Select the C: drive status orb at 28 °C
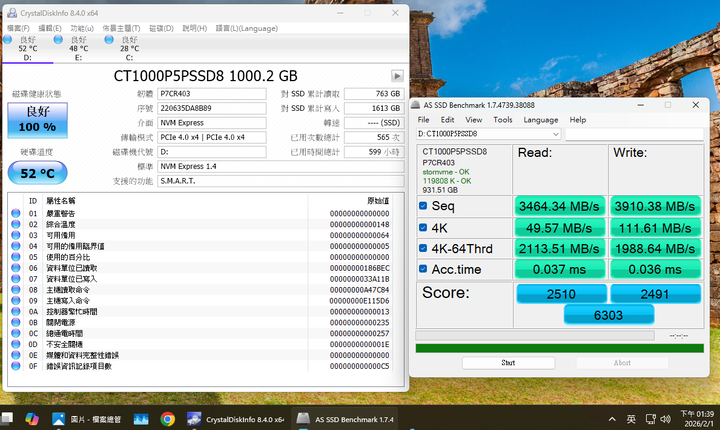This screenshot has height=430, width=720. coord(109,40)
